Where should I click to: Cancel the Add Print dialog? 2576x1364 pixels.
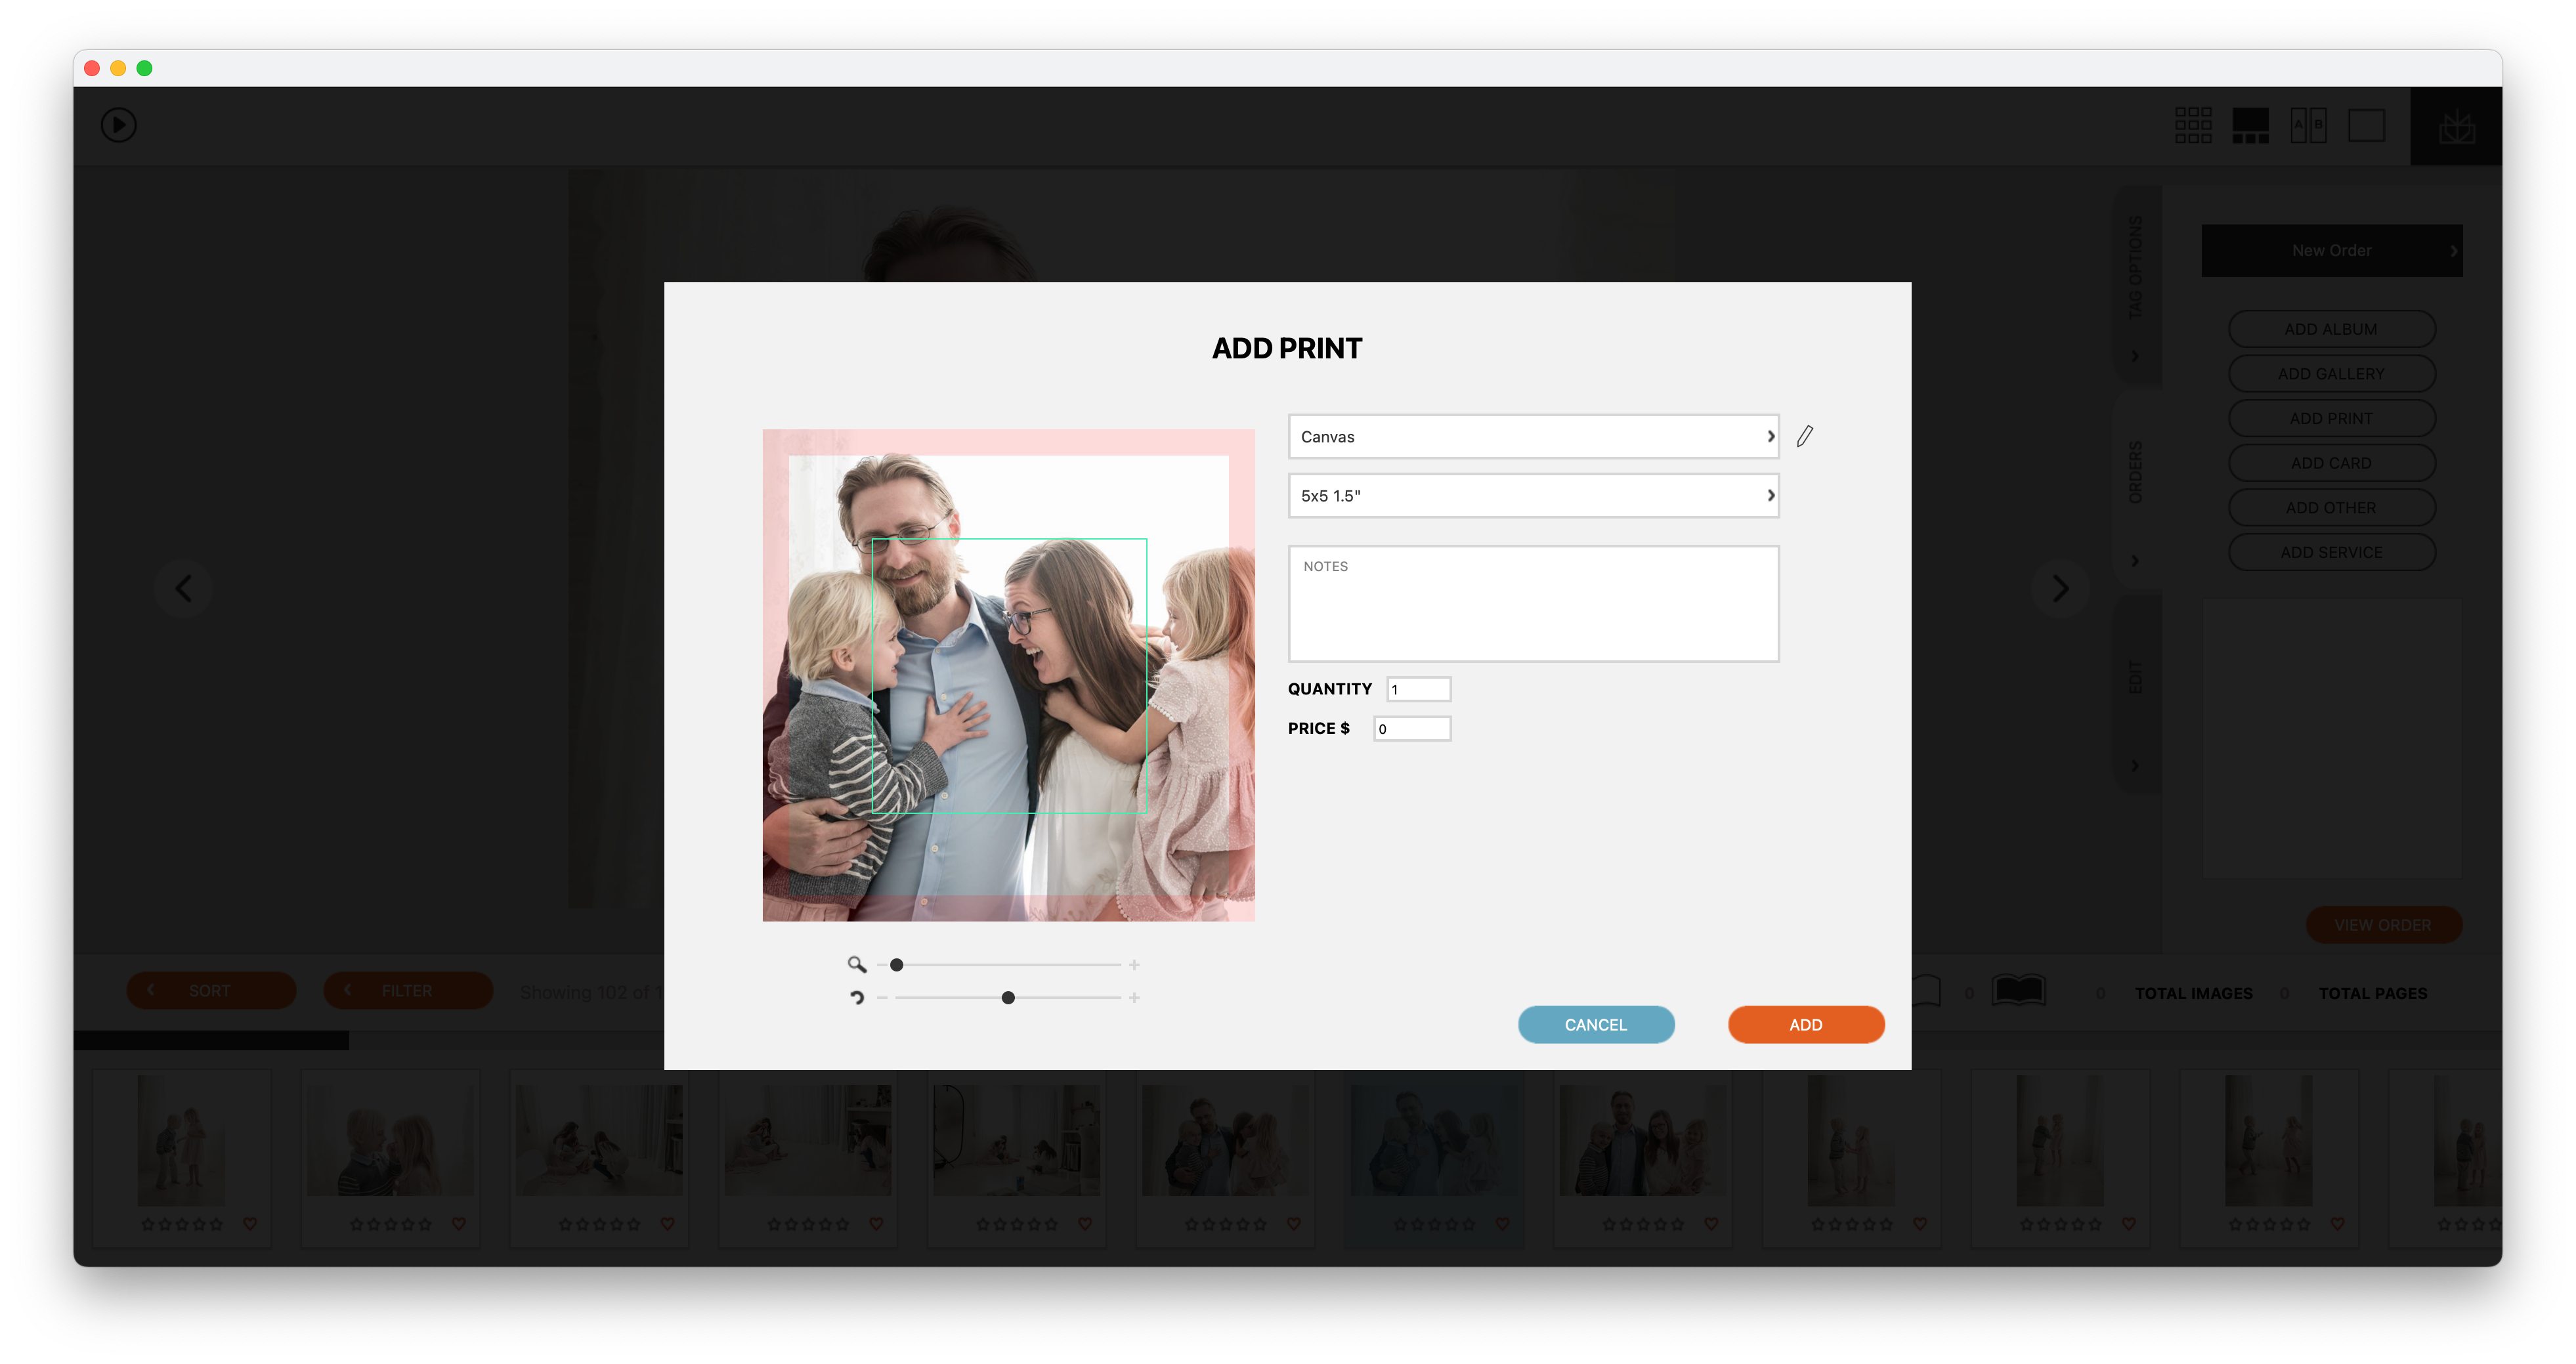pyautogui.click(x=1595, y=1024)
